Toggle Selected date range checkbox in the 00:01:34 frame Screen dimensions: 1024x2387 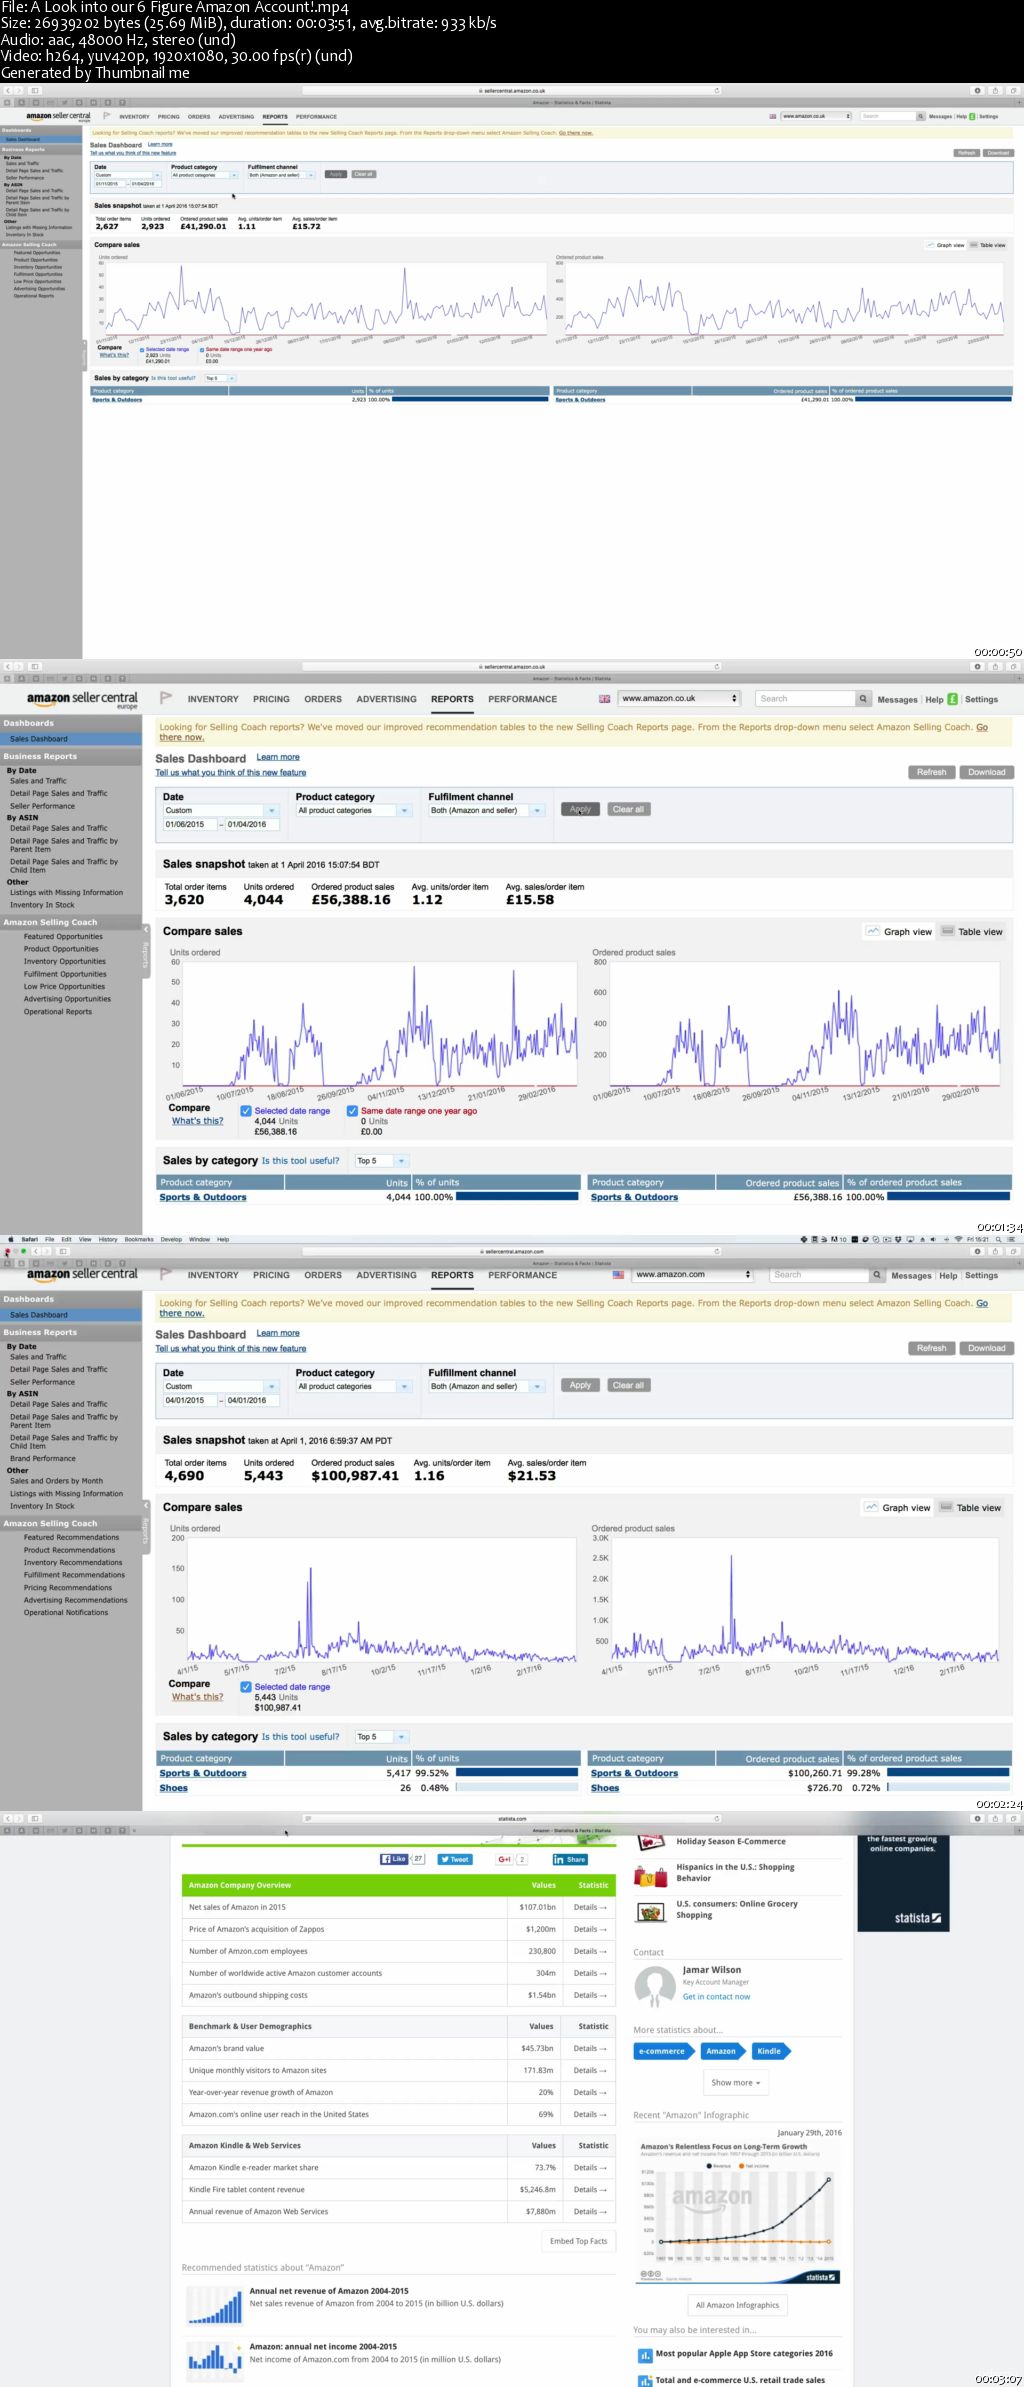pos(246,1110)
